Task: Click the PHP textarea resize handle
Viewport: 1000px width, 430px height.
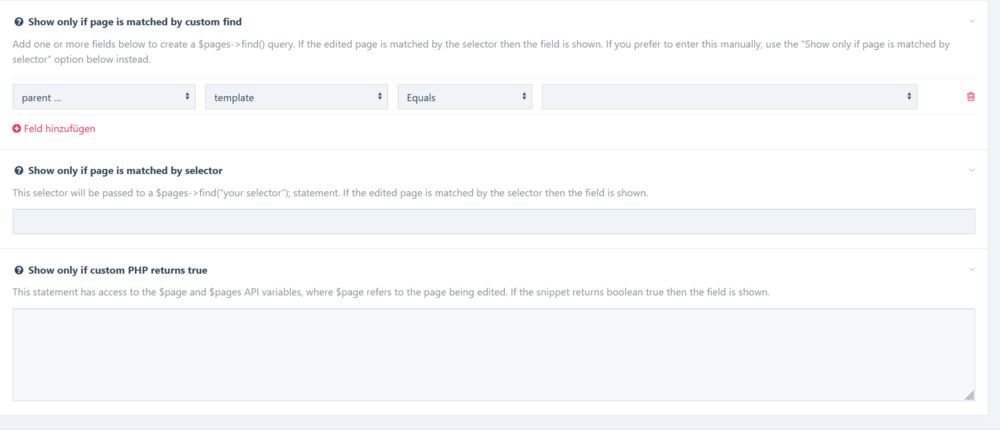Action: click(969, 396)
